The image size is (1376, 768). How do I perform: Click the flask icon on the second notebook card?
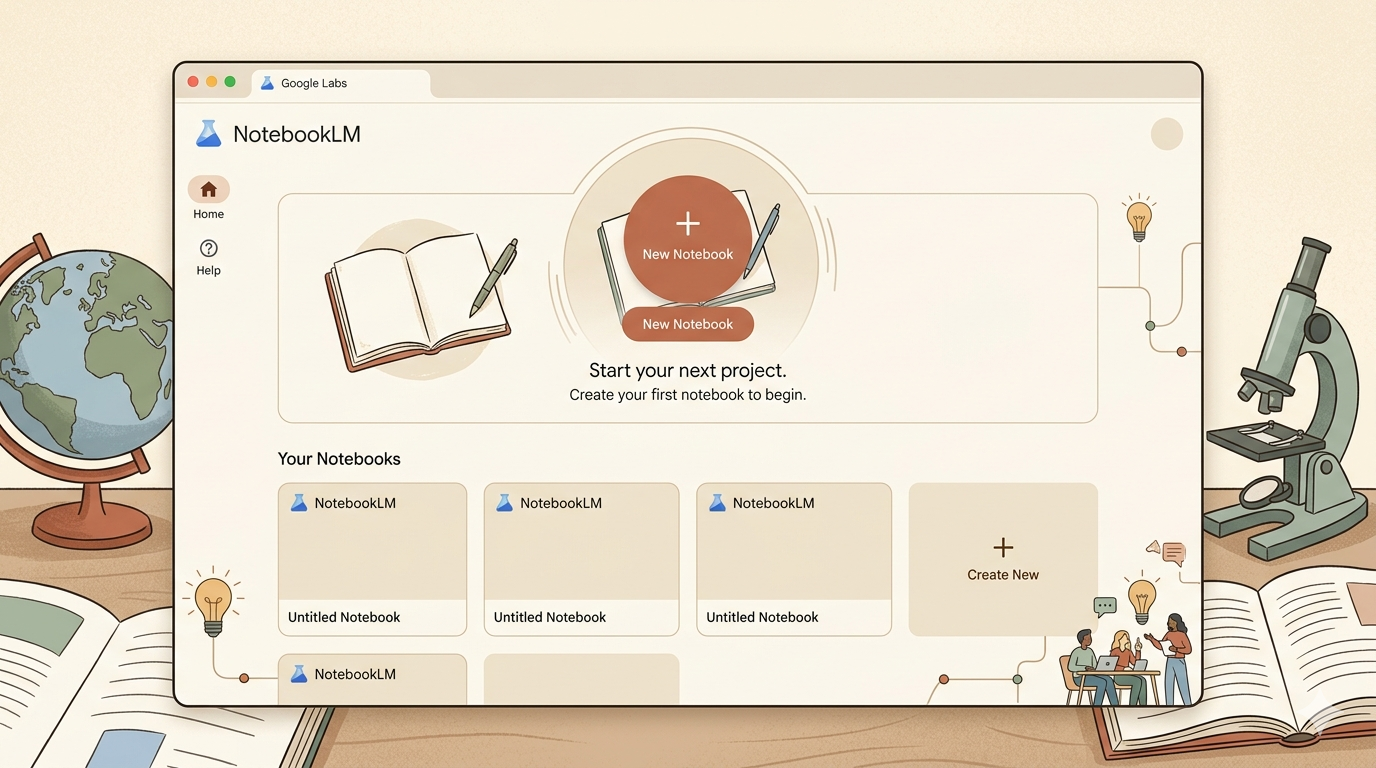(x=504, y=503)
